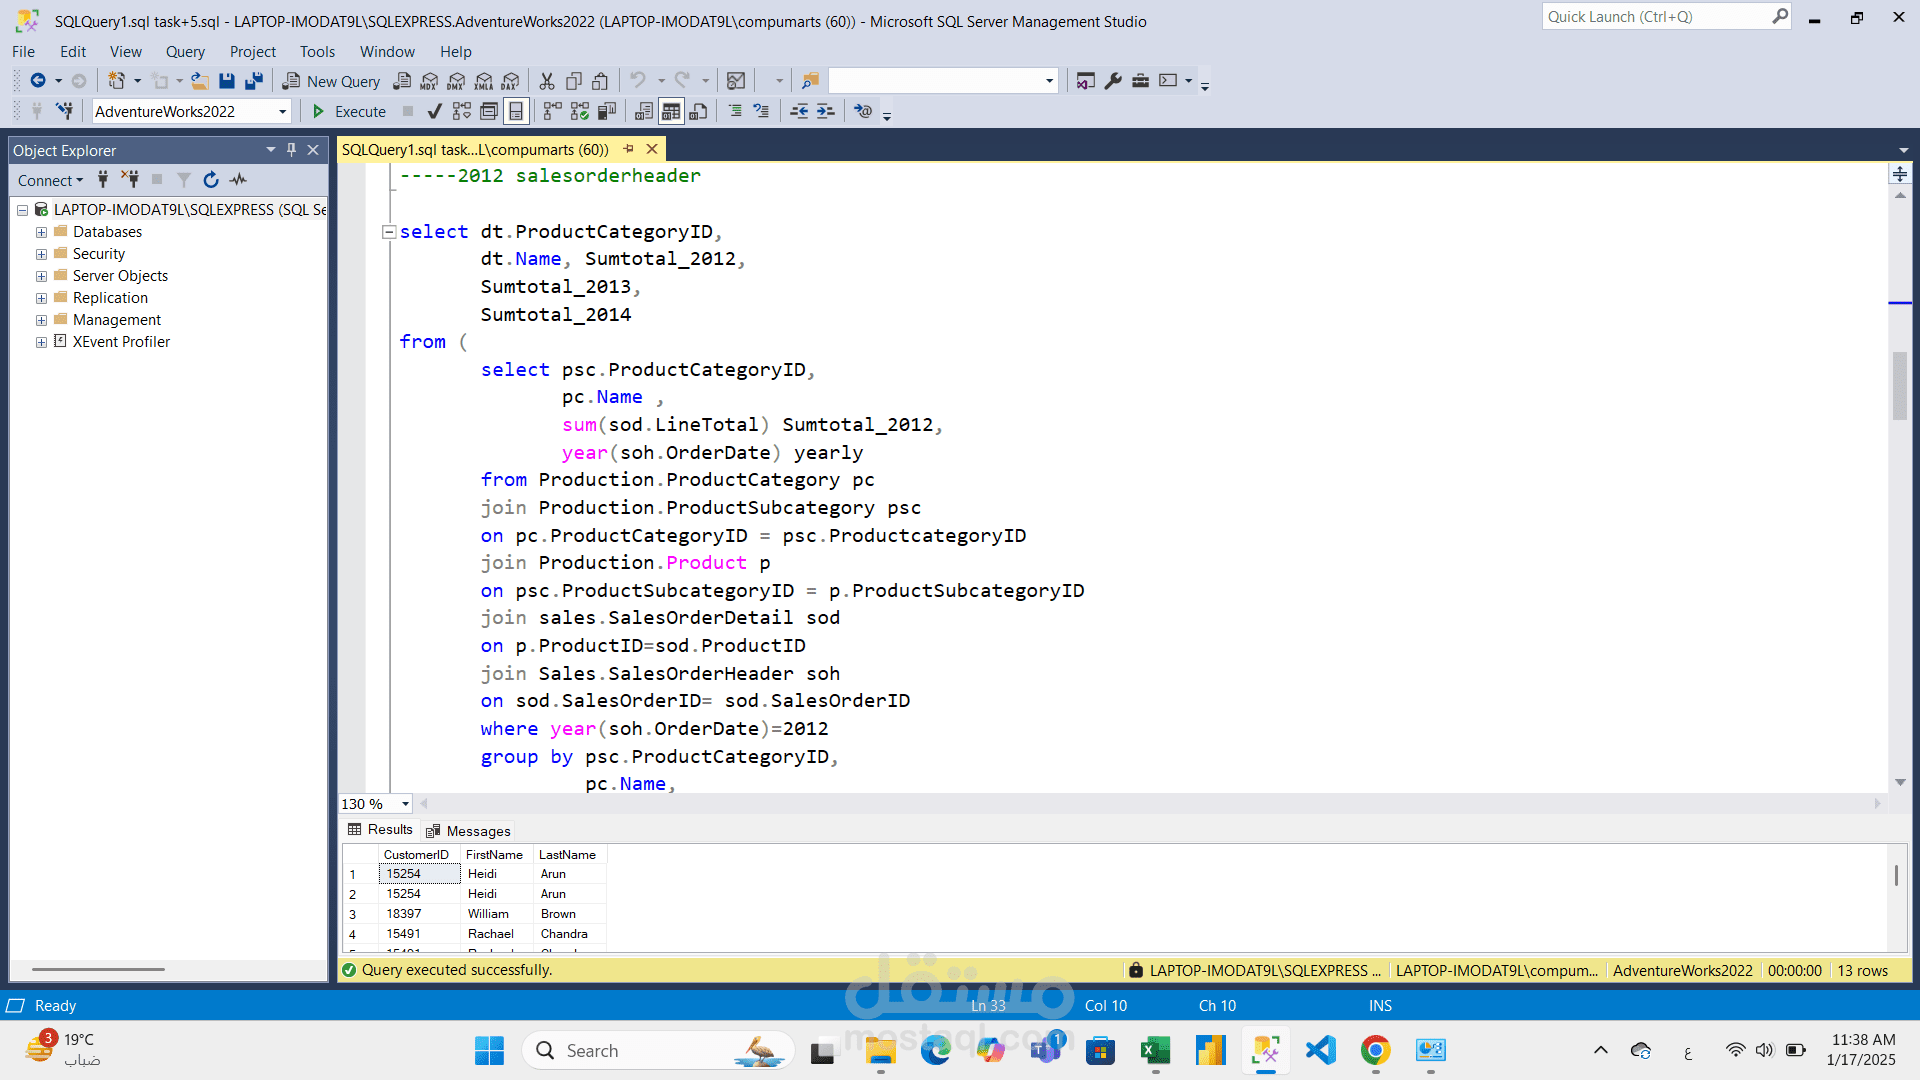Expand the Server Objects node

(41, 276)
